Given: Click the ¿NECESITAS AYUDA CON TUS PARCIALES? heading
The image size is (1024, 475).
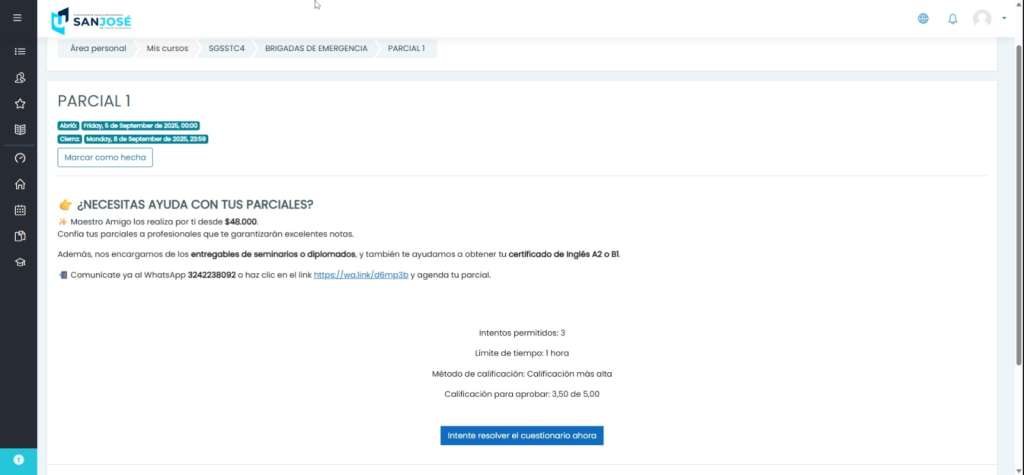Looking at the screenshot, I should [195, 205].
